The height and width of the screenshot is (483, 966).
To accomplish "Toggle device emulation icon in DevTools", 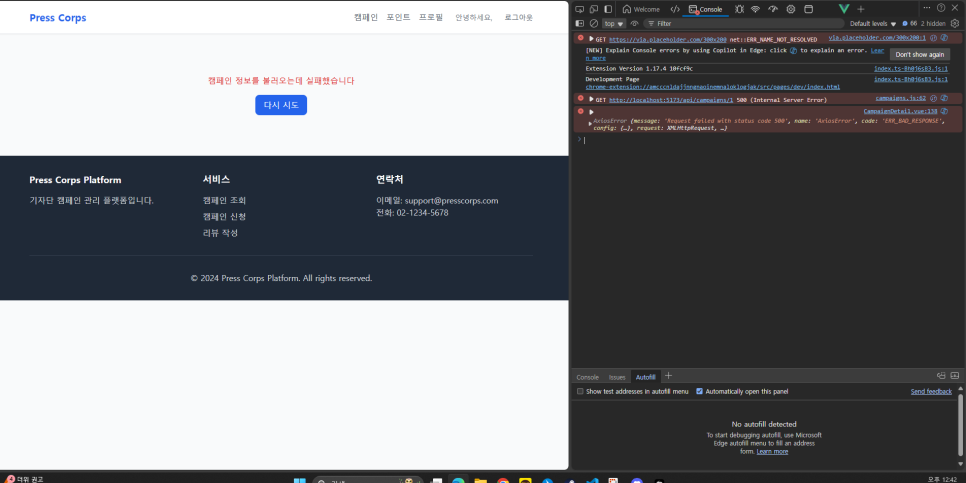I will 593,9.
